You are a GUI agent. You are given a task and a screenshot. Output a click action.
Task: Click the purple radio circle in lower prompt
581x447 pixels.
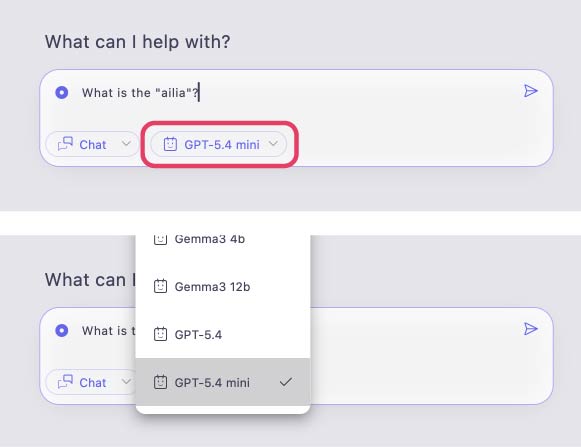[62, 330]
